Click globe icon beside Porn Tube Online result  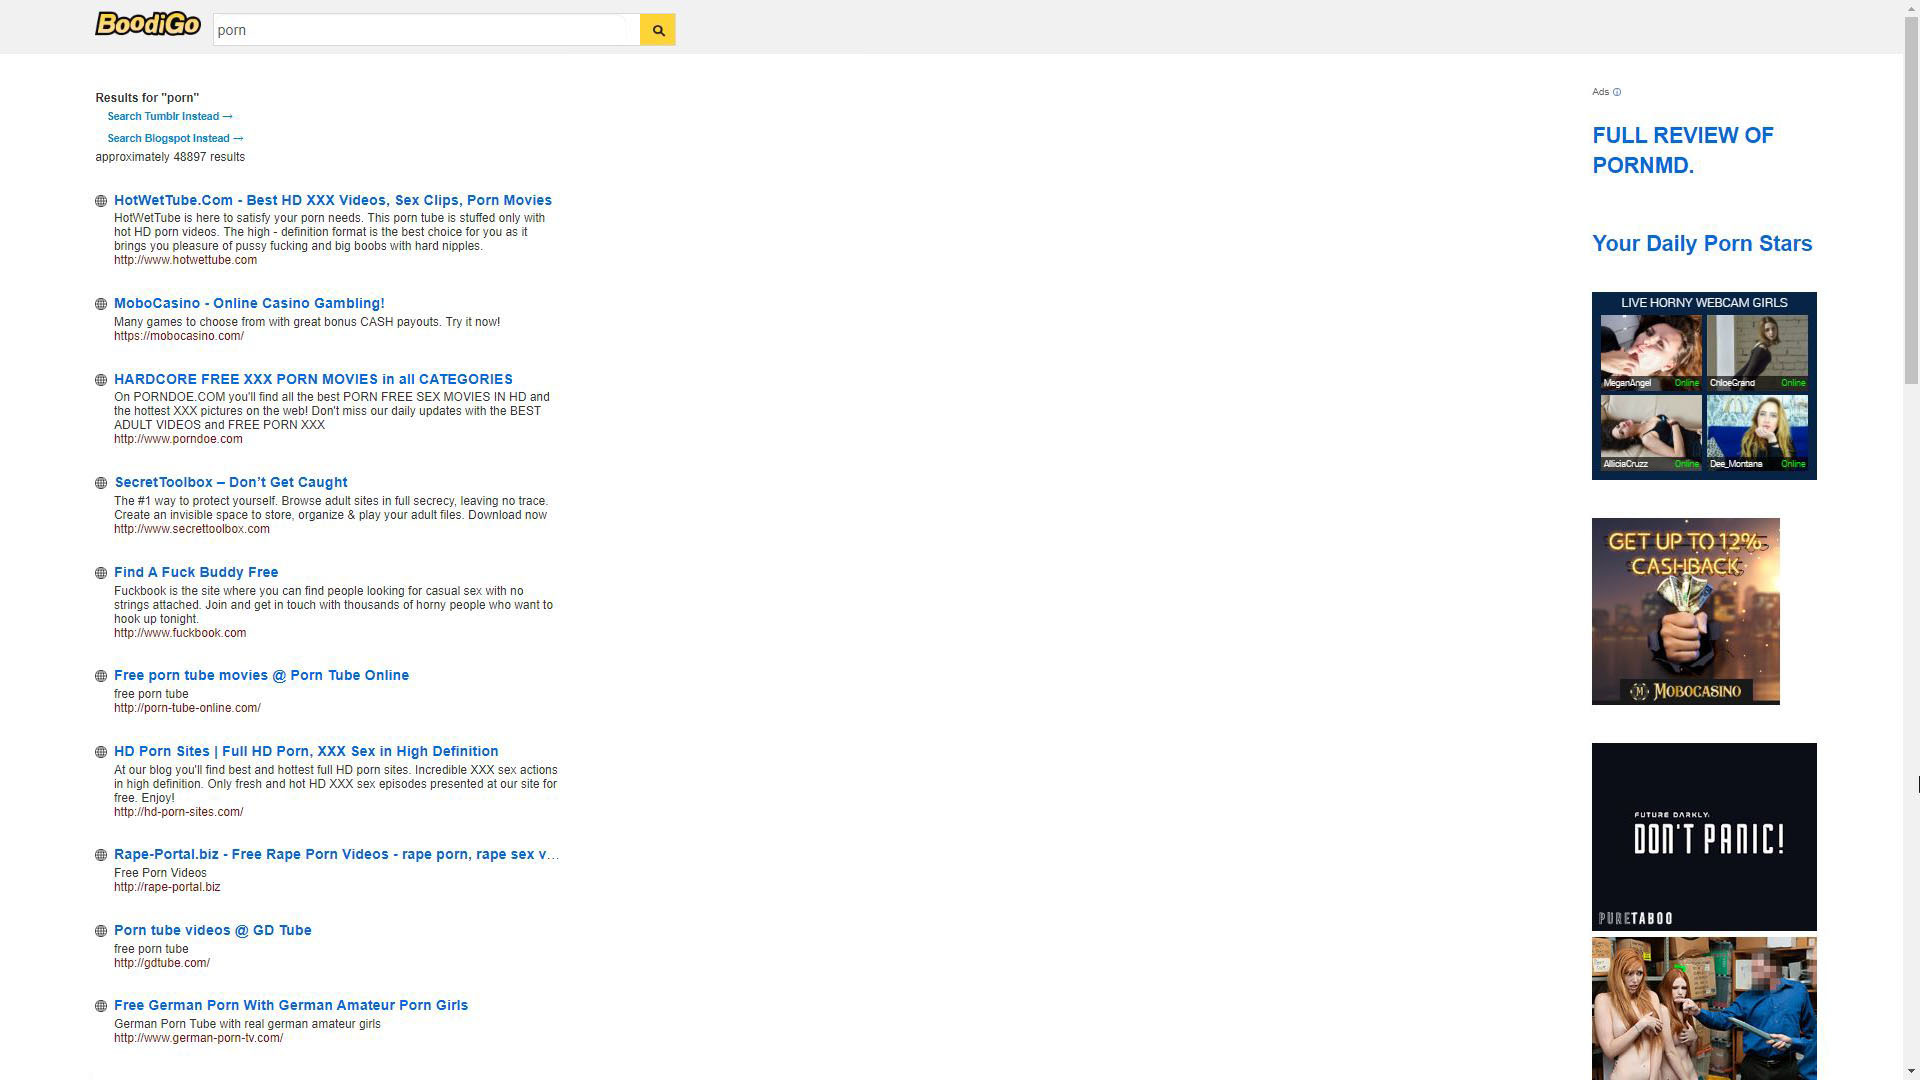pyautogui.click(x=101, y=676)
